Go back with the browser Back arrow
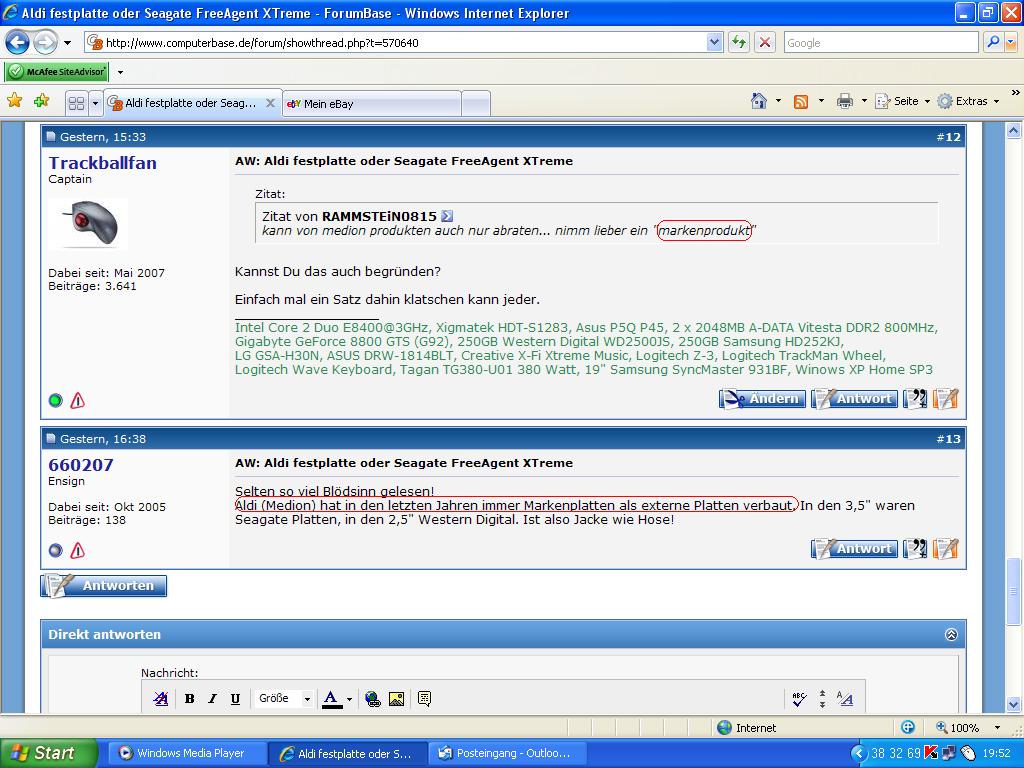 click(17, 43)
